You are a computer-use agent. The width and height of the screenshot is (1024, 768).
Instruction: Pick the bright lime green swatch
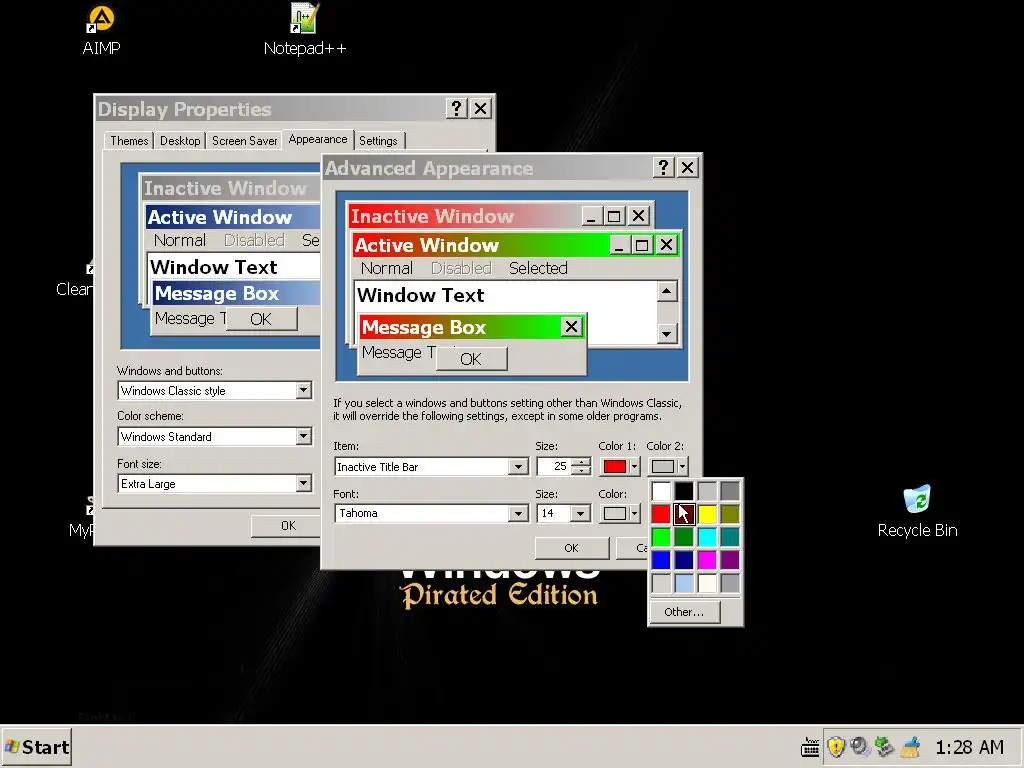pyautogui.click(x=661, y=537)
